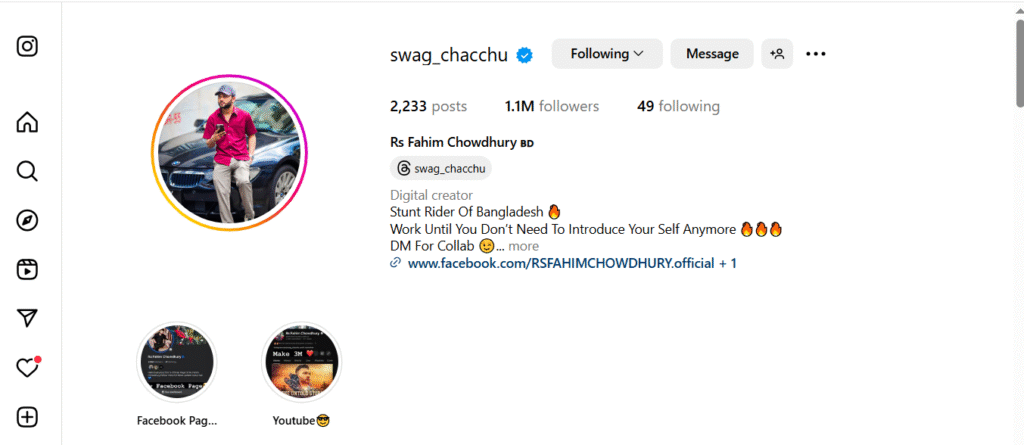This screenshot has height=445, width=1024.
Task: Expand the Following dropdown button
Action: coord(607,54)
